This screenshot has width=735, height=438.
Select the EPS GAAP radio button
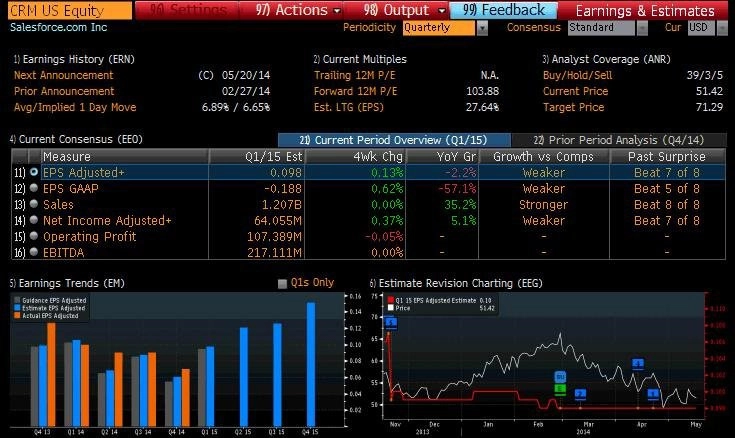tap(34, 188)
